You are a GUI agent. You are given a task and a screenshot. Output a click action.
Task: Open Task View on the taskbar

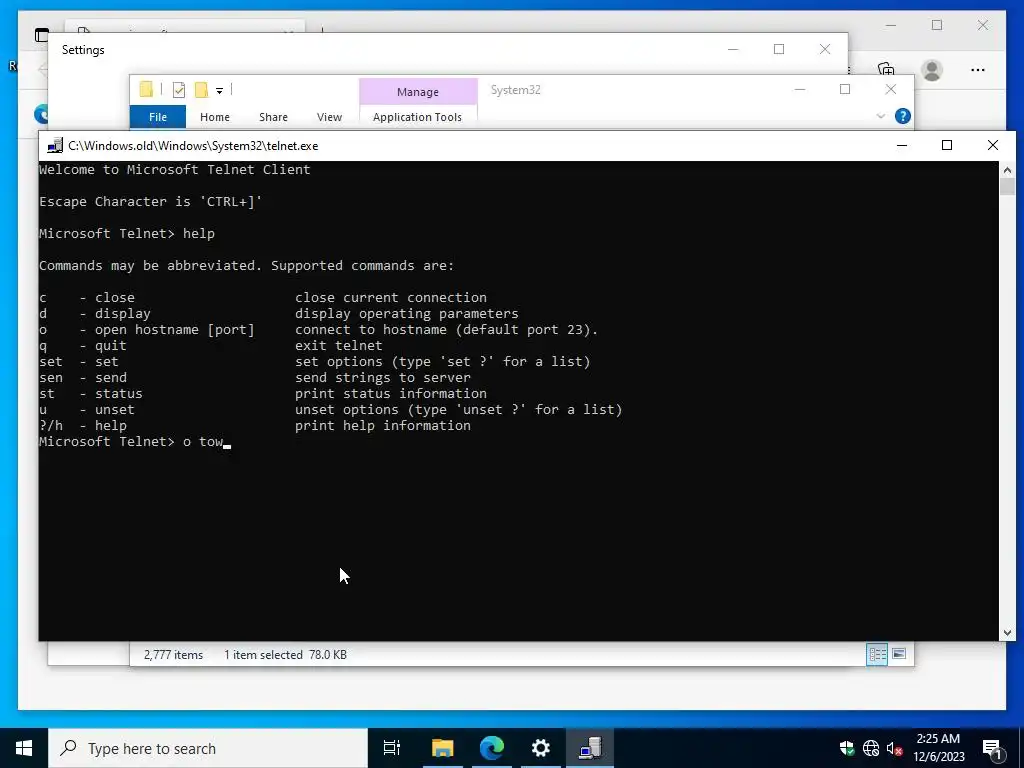pyautogui.click(x=391, y=748)
